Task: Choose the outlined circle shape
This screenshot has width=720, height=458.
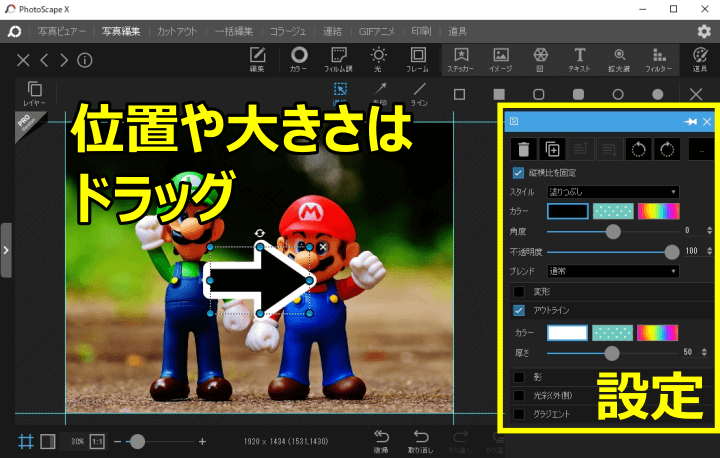Action: [x=618, y=95]
